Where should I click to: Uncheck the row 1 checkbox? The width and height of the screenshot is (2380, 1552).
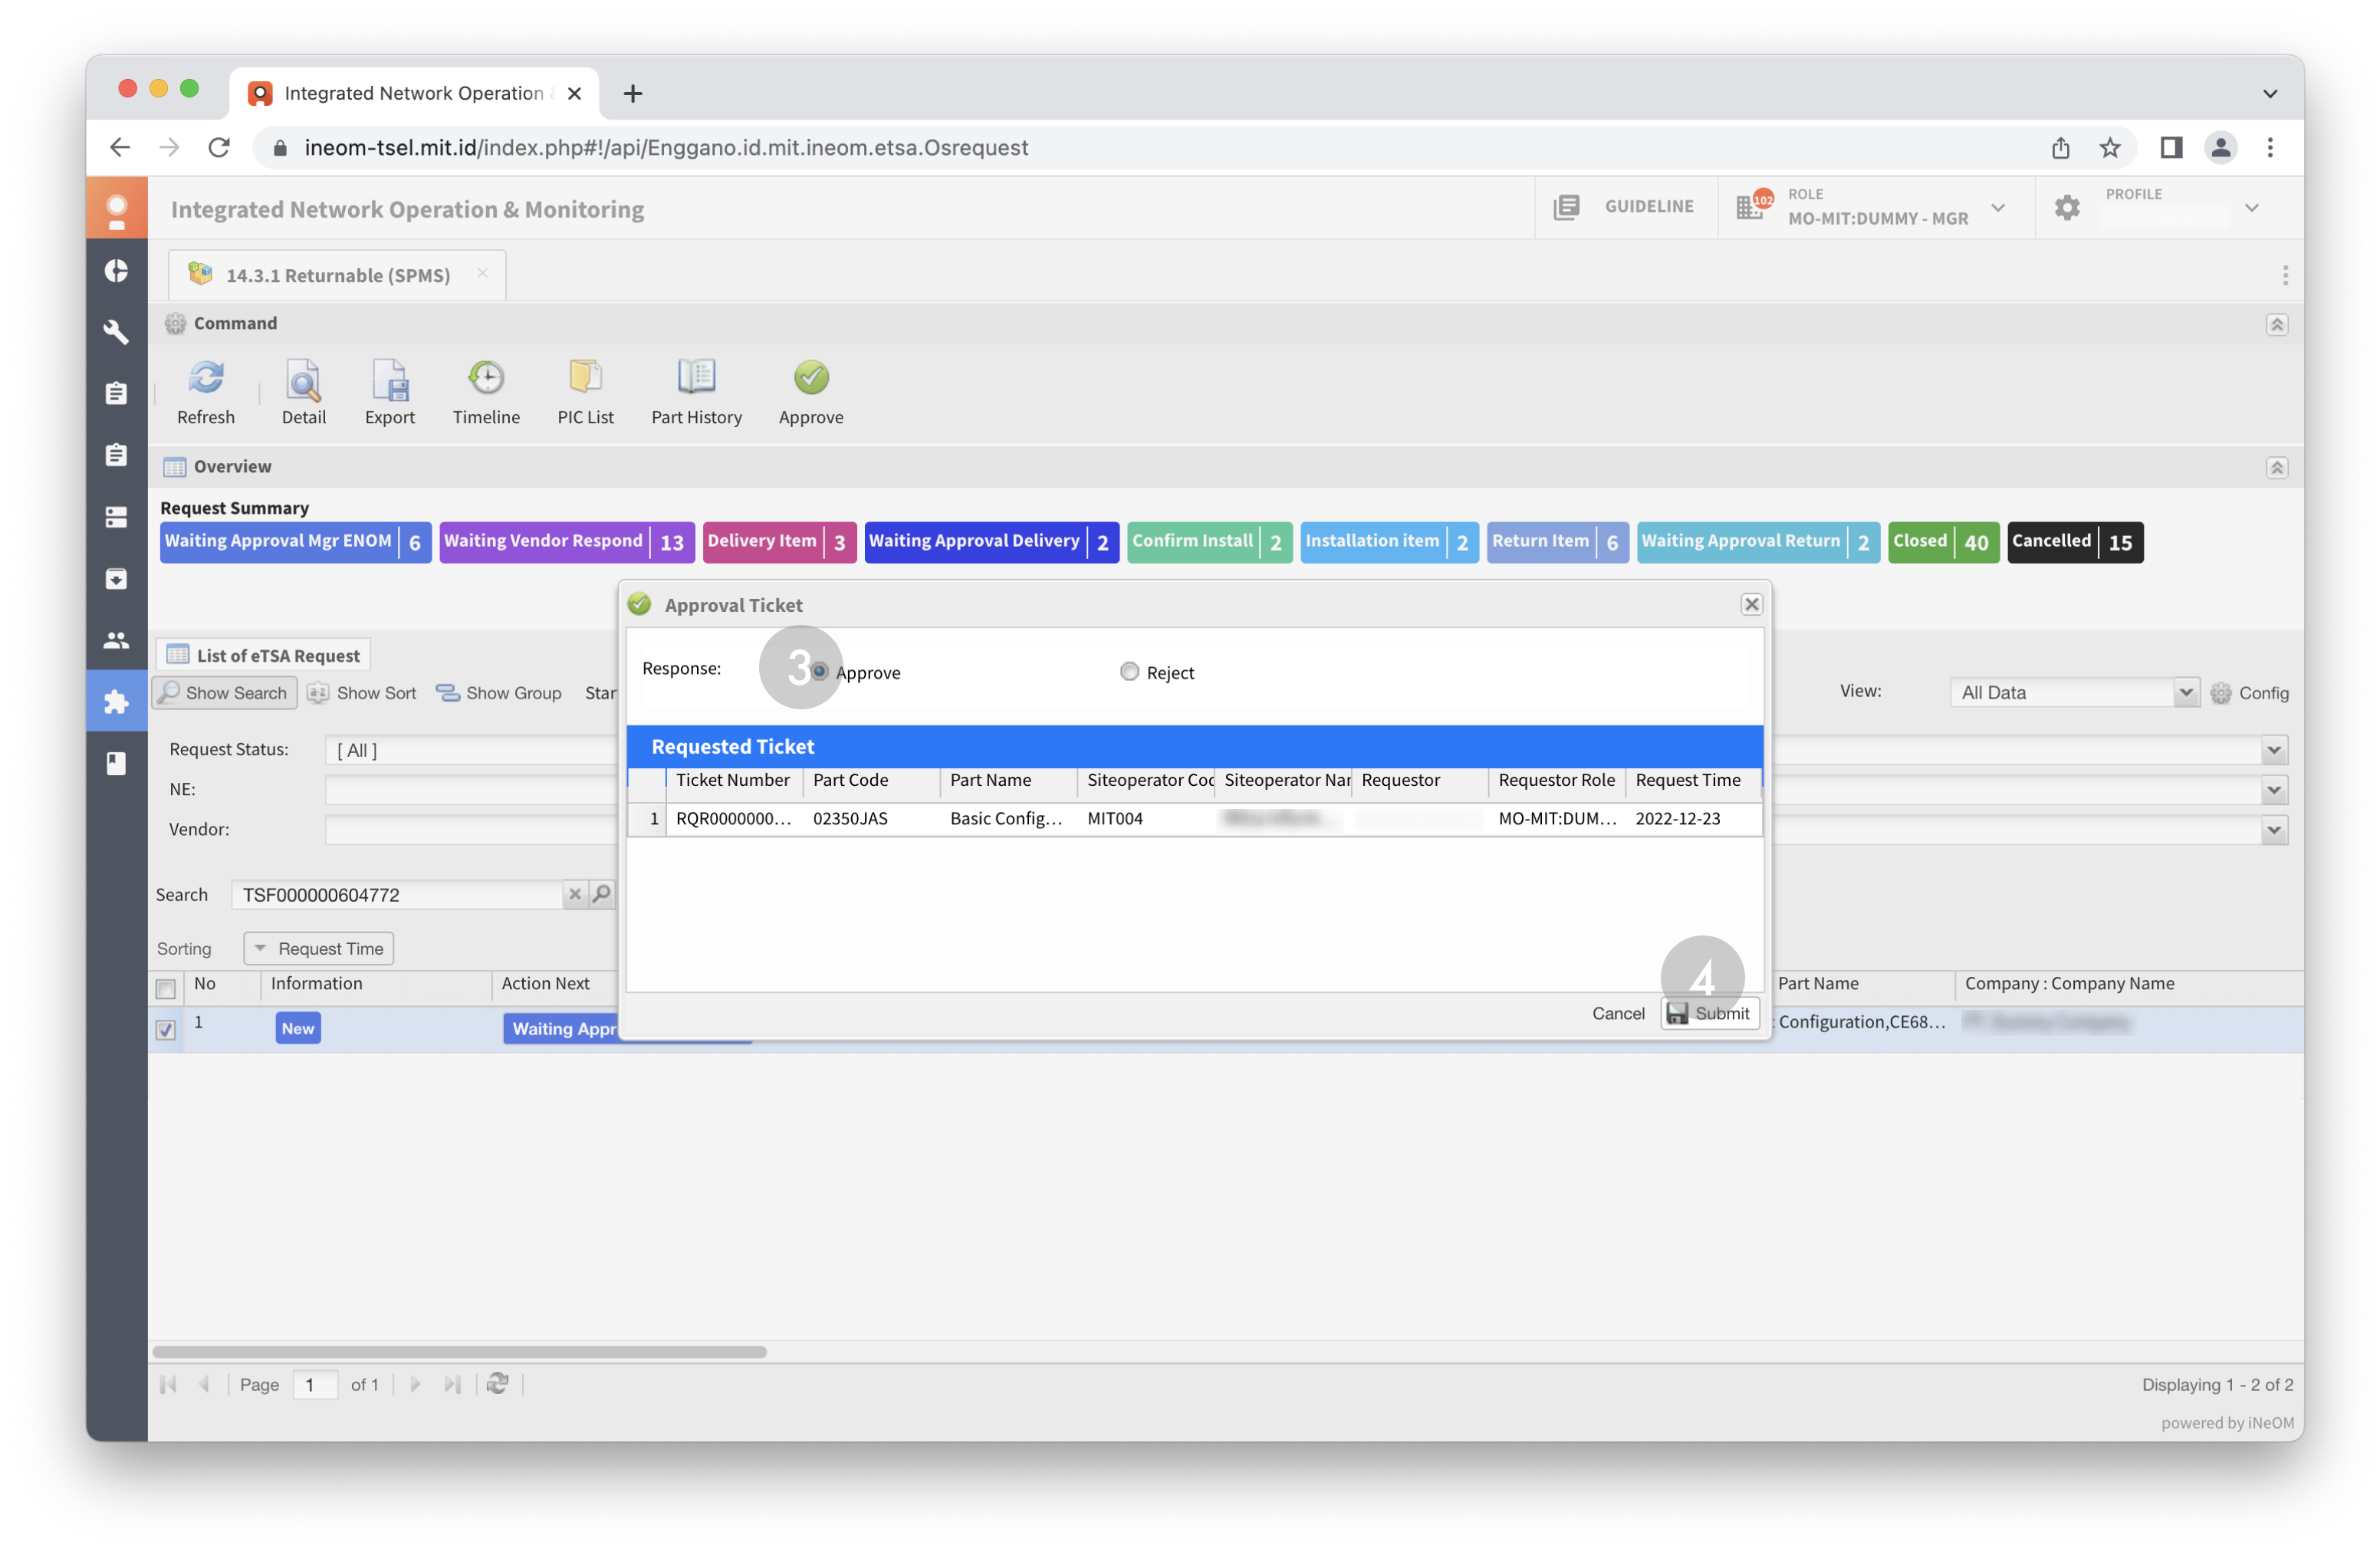(x=165, y=1028)
